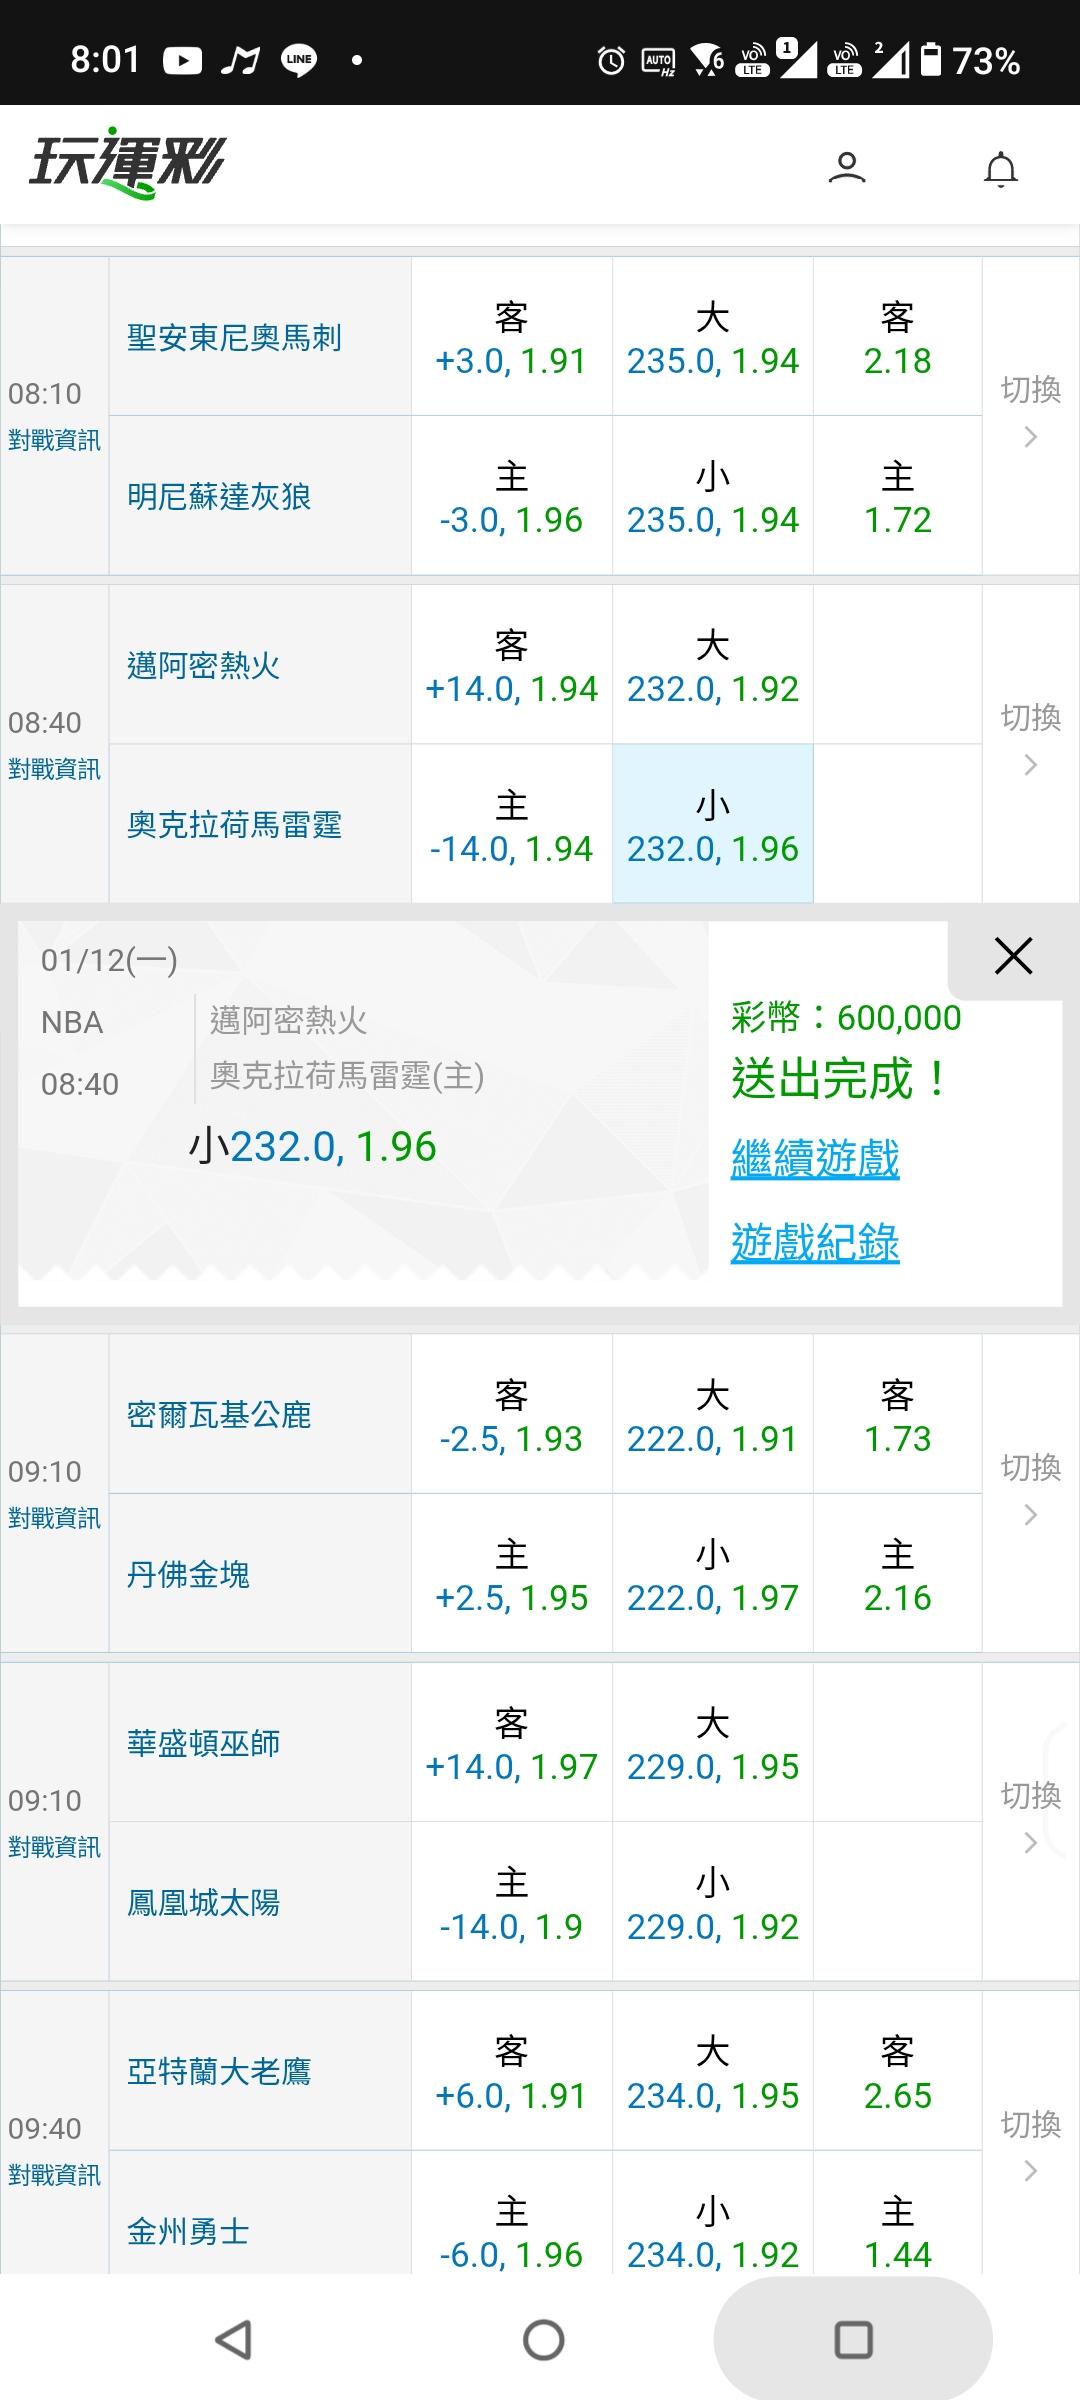Open the user account profile icon
Viewport: 1080px width, 2400px height.
coord(846,167)
